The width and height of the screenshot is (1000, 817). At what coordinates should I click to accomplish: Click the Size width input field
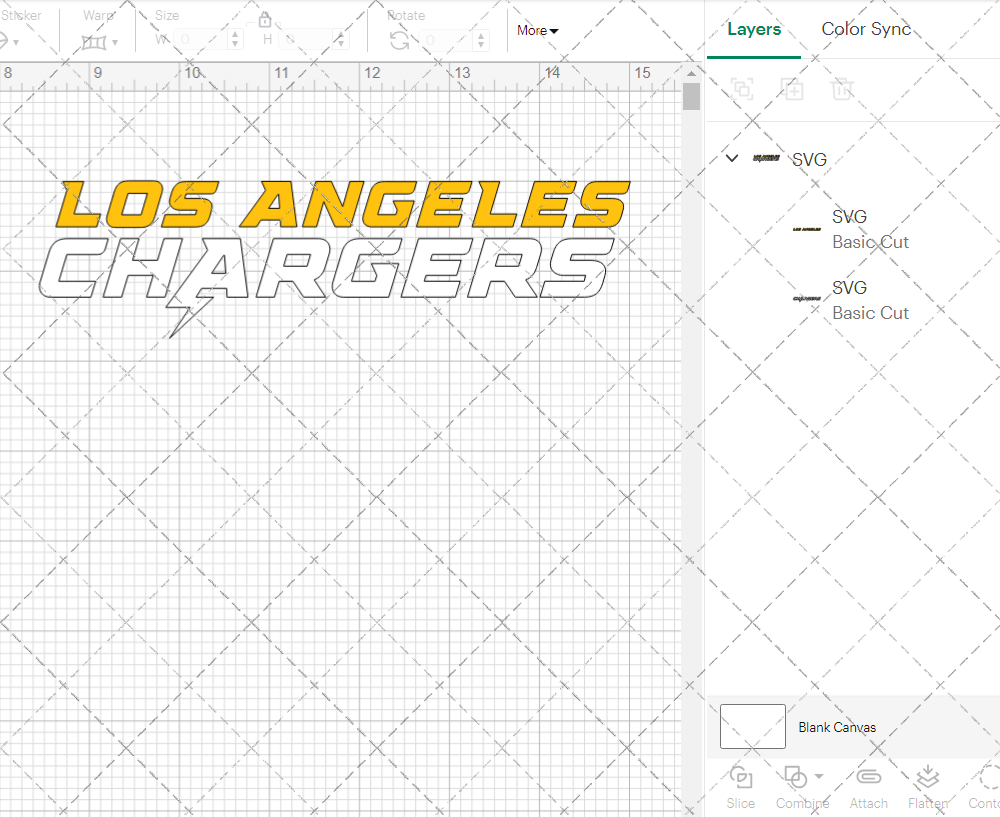[200, 40]
